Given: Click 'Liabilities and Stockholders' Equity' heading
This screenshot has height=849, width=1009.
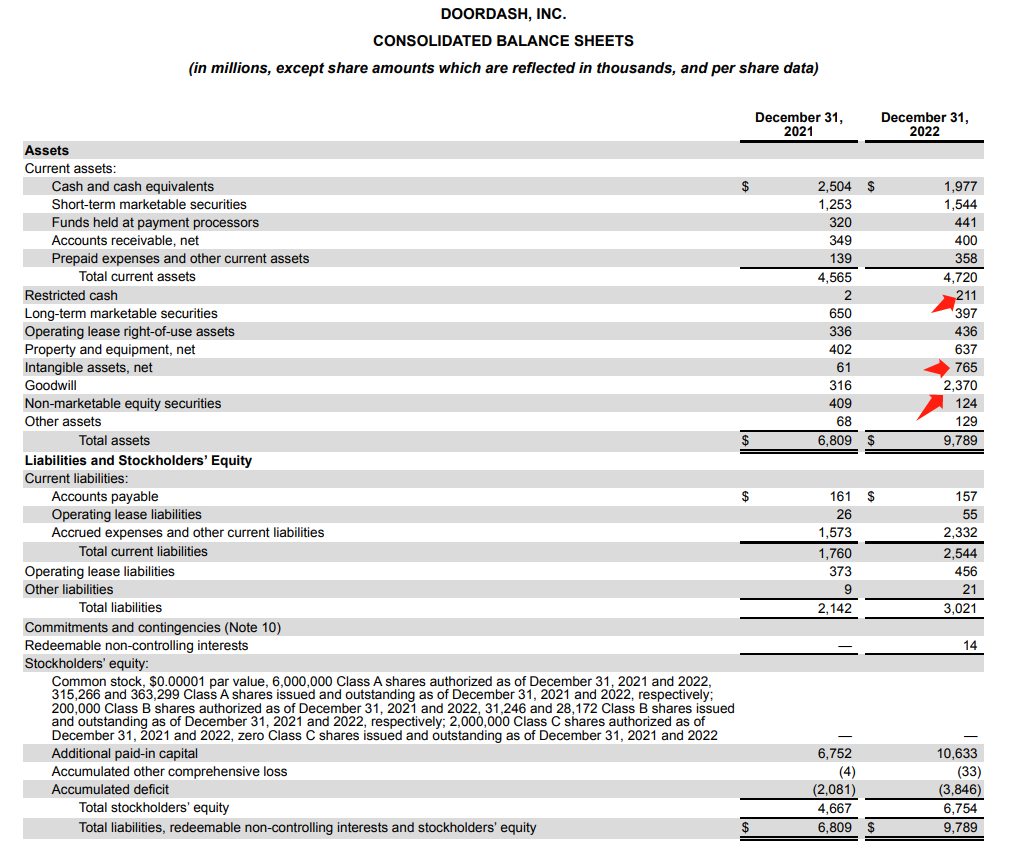Looking at the screenshot, I should tap(138, 461).
